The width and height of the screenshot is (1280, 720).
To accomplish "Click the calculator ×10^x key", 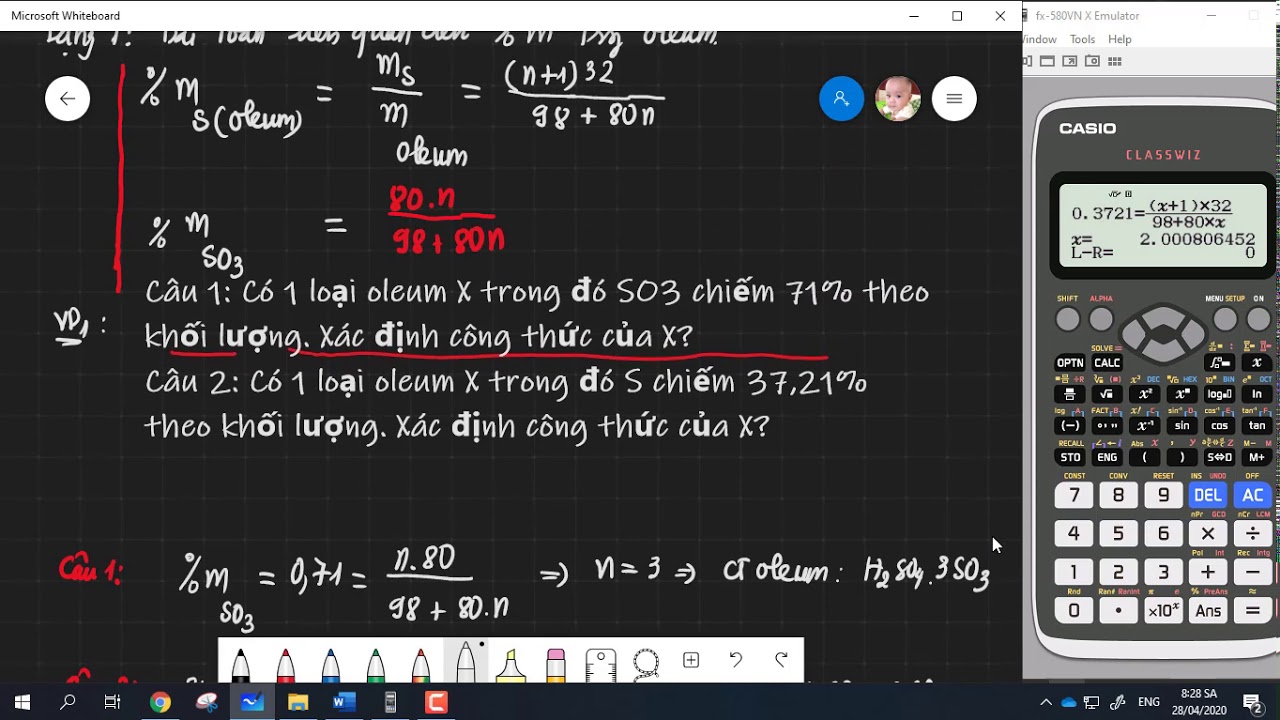I will (1163, 610).
